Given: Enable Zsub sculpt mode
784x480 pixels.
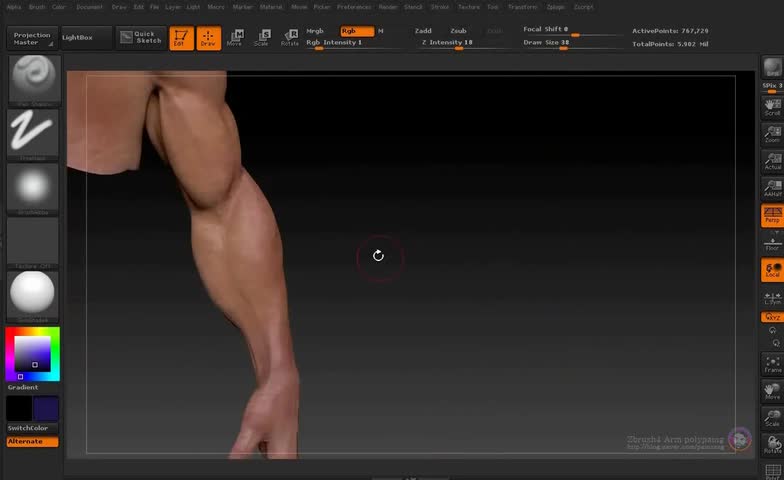Looking at the screenshot, I should click(x=458, y=31).
